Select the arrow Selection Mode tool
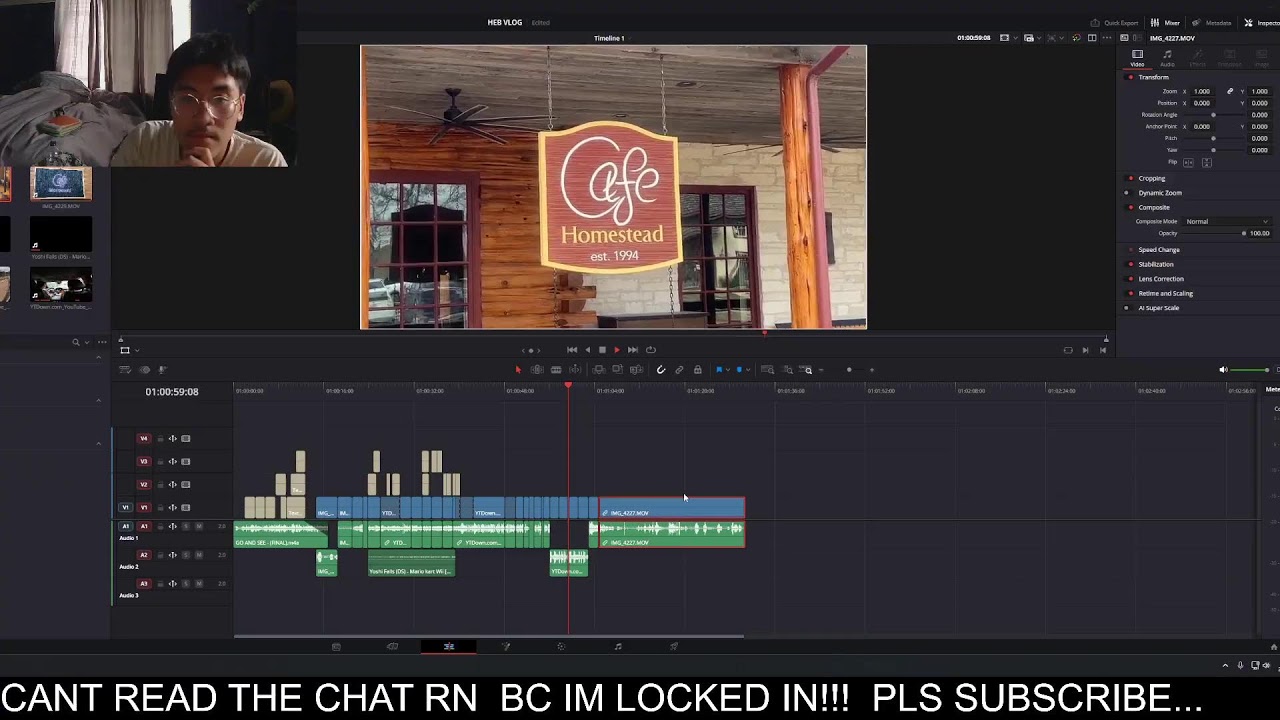 [x=518, y=370]
